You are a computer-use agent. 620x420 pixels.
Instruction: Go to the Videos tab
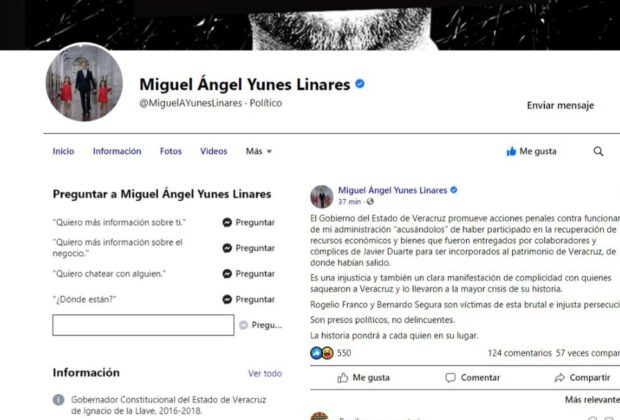[214, 151]
